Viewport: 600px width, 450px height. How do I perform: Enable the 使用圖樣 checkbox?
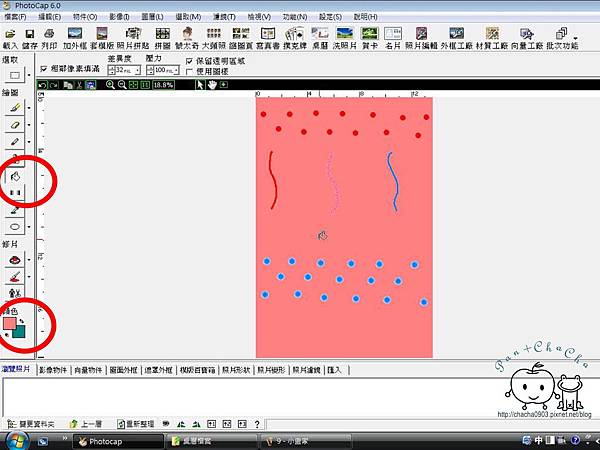tap(189, 72)
